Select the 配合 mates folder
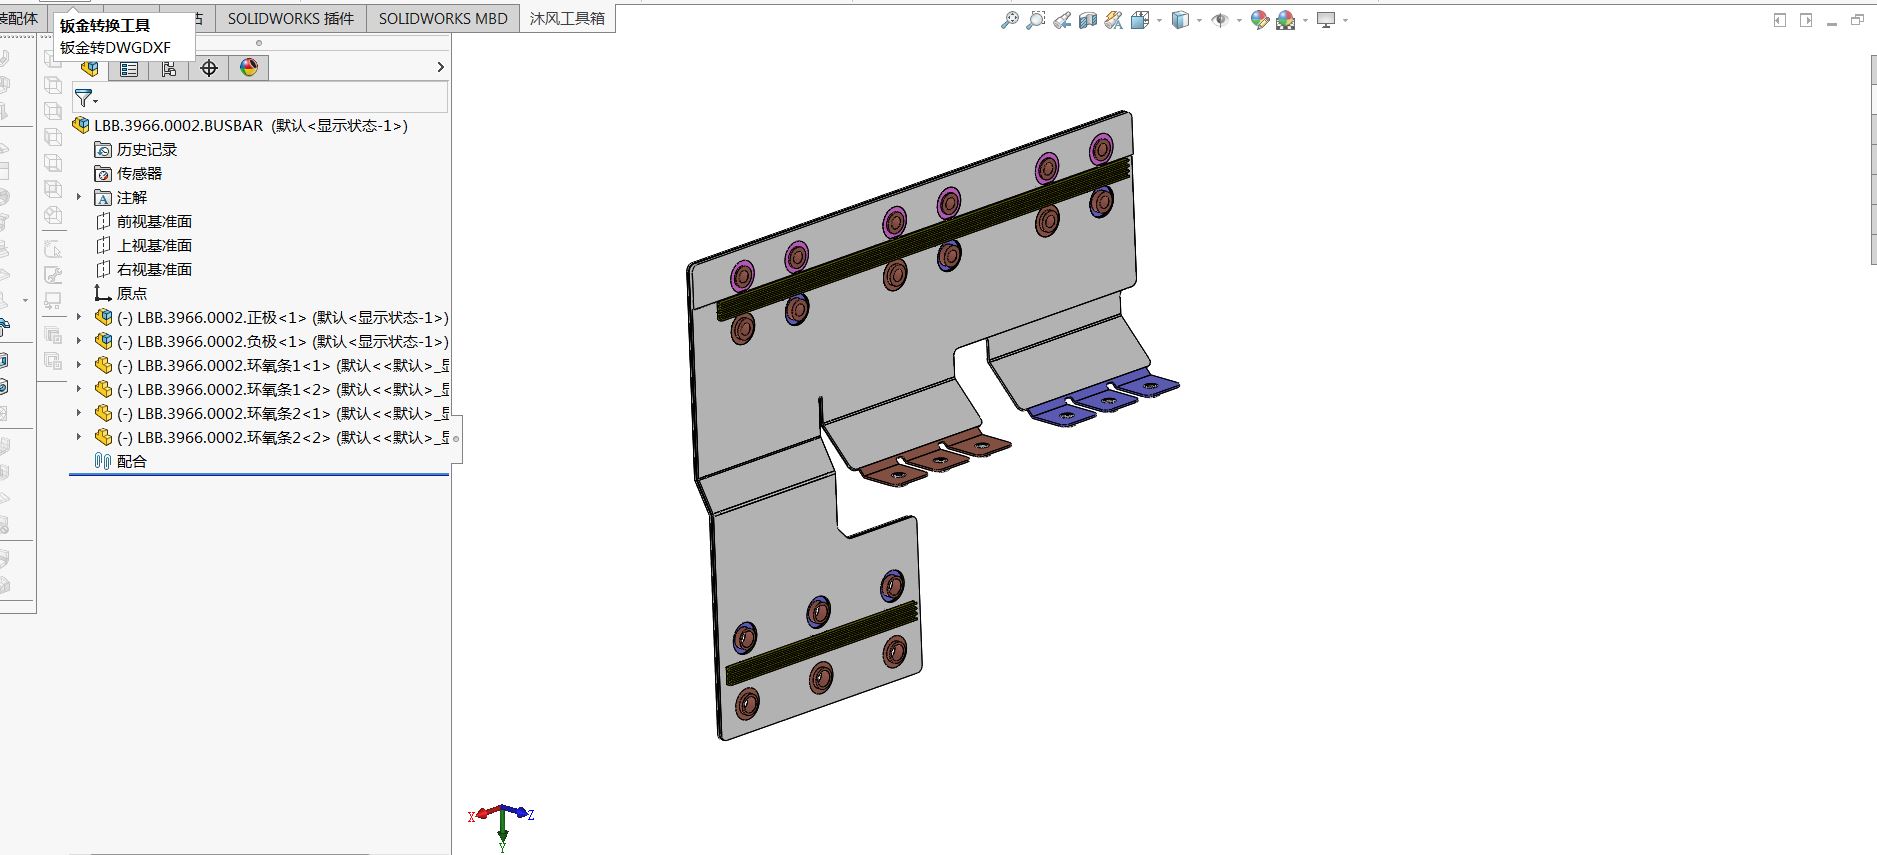This screenshot has width=1877, height=855. click(x=132, y=461)
